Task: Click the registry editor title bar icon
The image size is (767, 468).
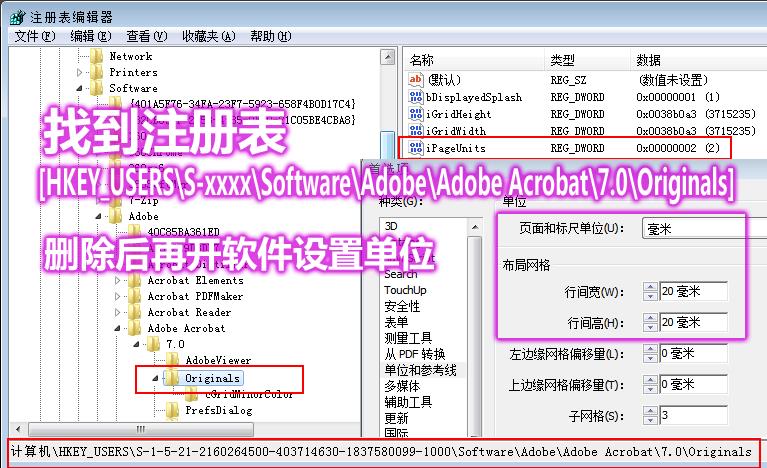Action: pyautogui.click(x=18, y=17)
